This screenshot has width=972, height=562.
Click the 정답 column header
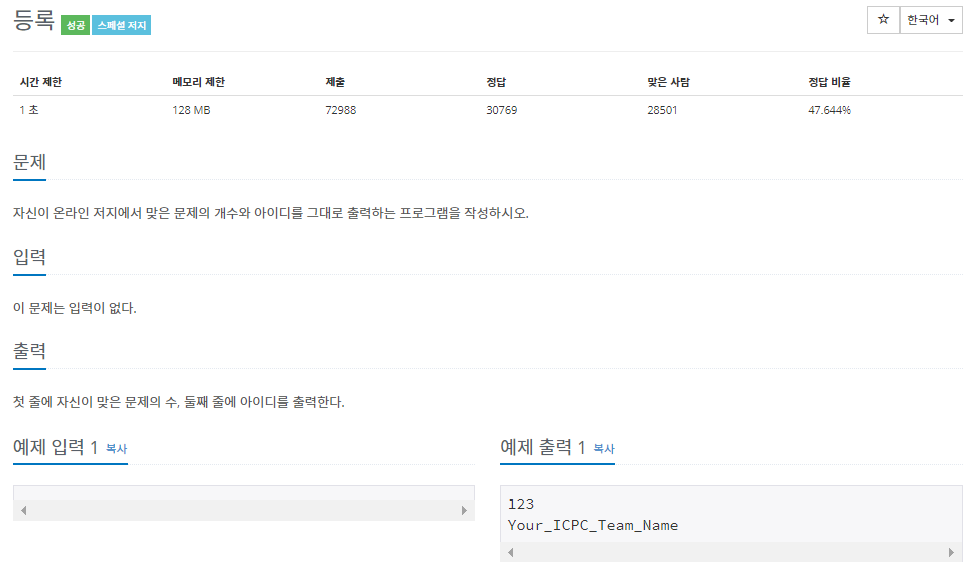[x=496, y=82]
